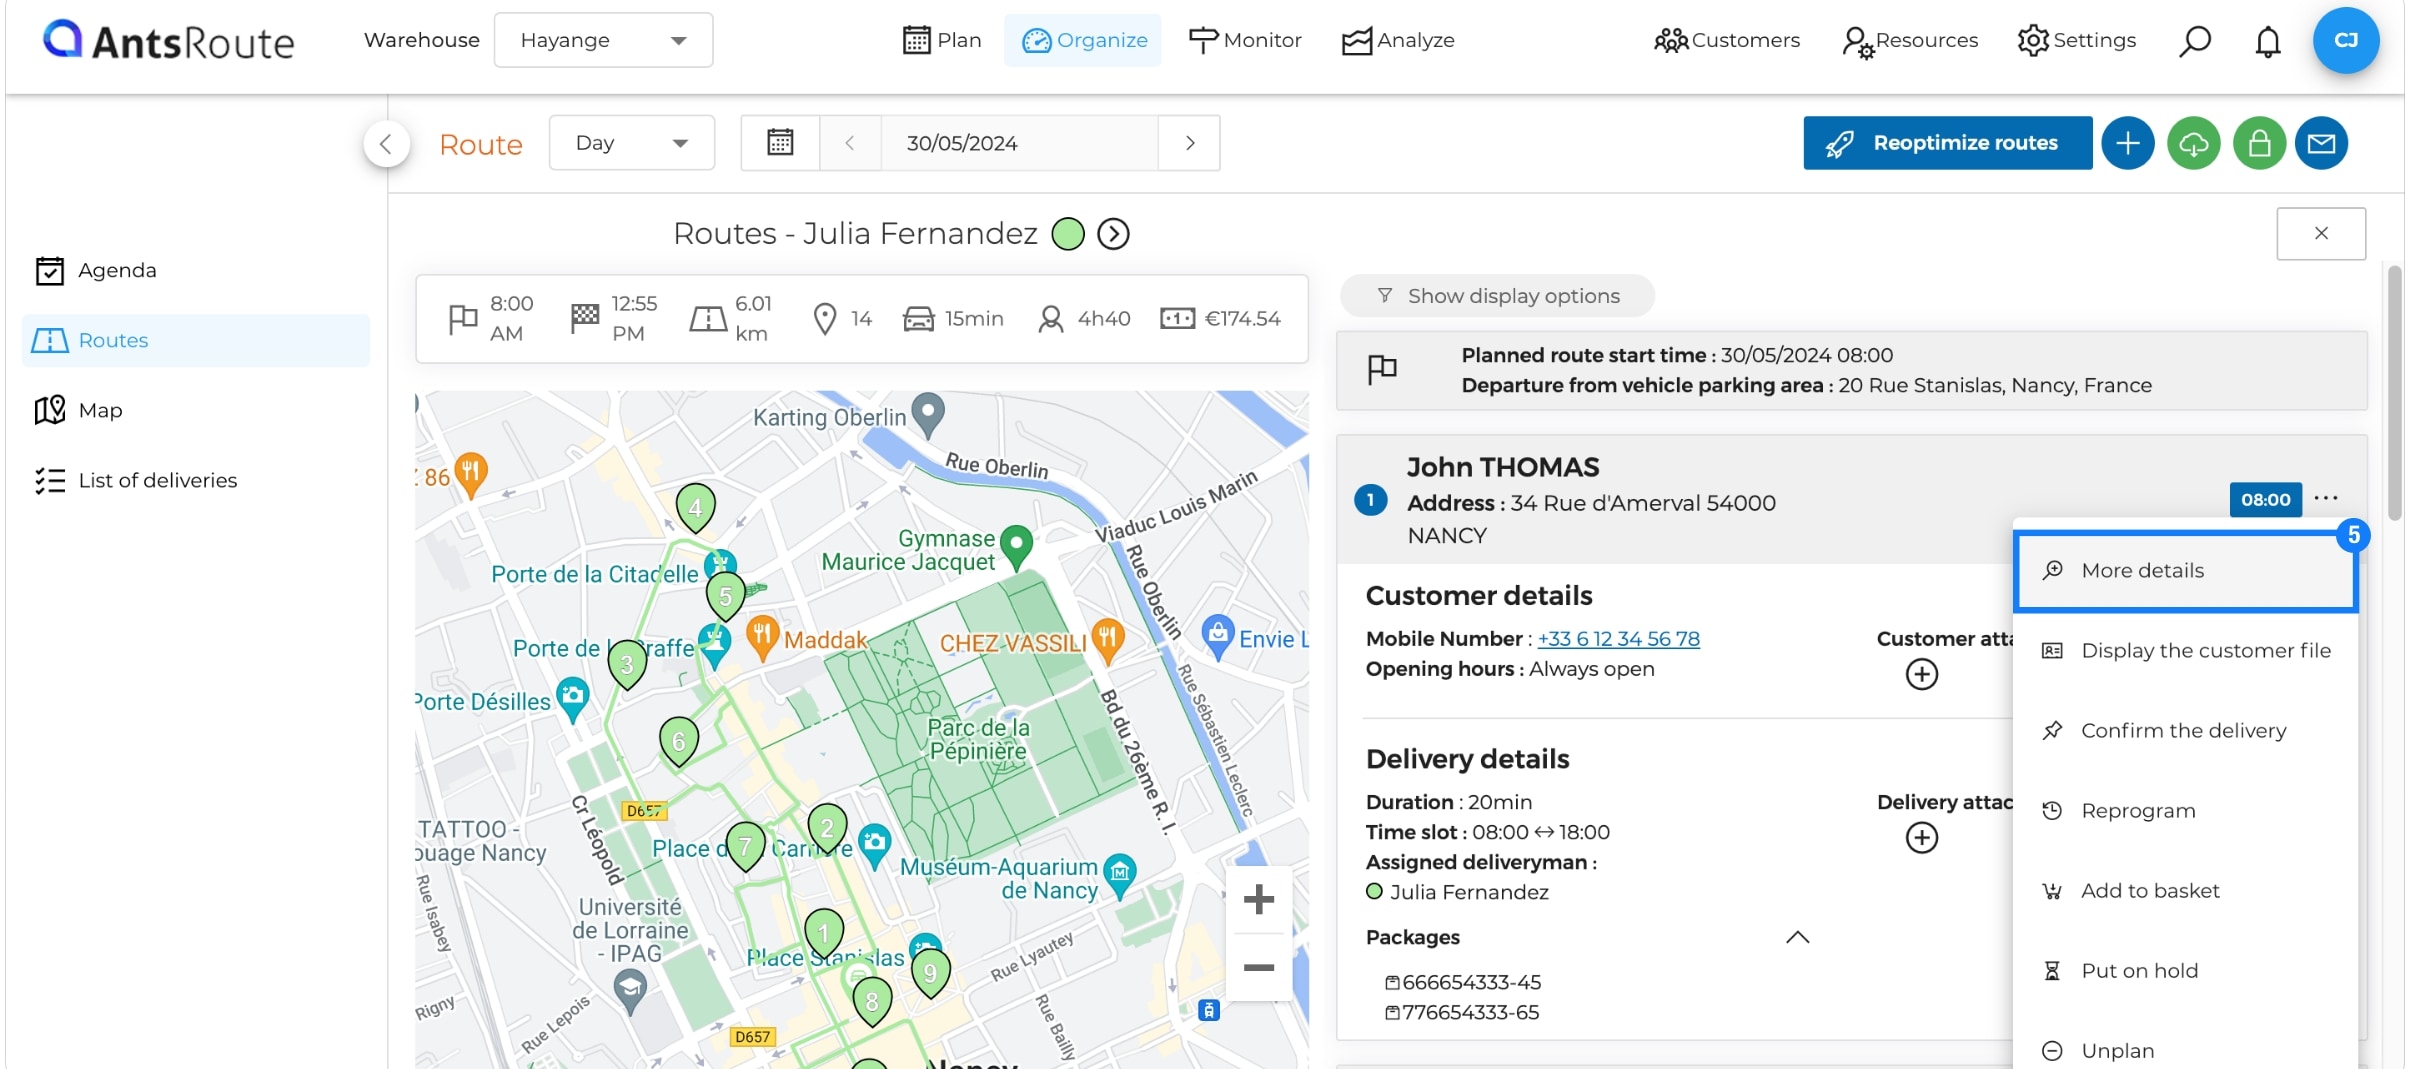Image resolution: width=2410 pixels, height=1069 pixels.
Task: Zoom out on the map
Action: pyautogui.click(x=1258, y=967)
